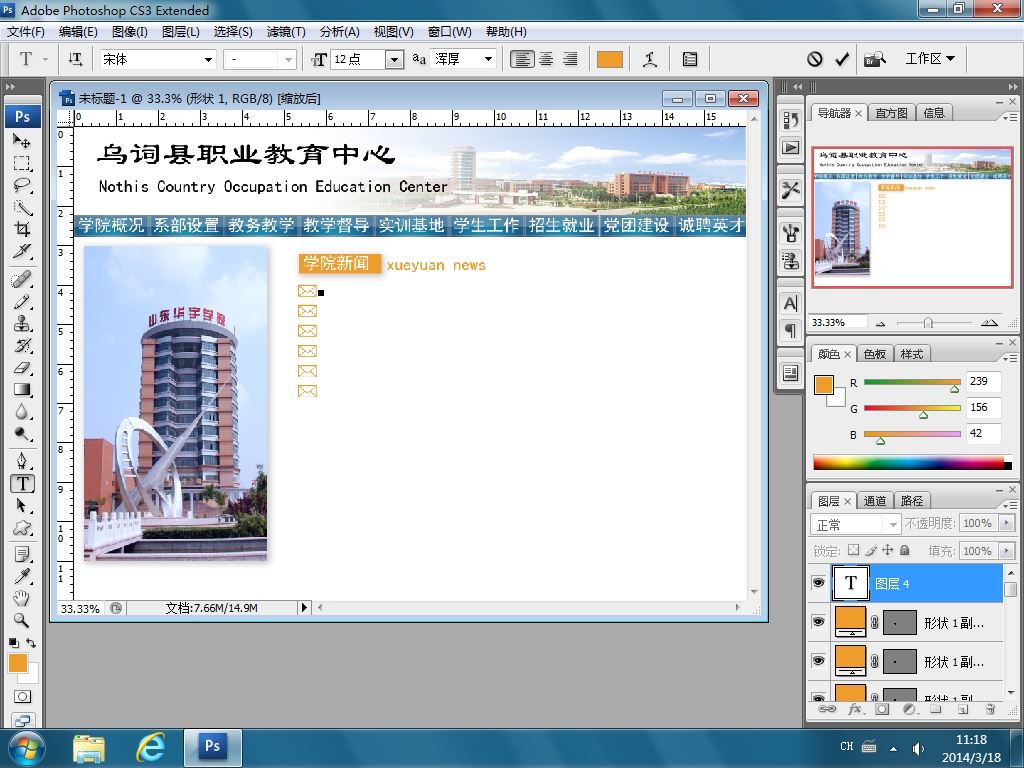Open the 工作区 workspace button

[x=929, y=59]
